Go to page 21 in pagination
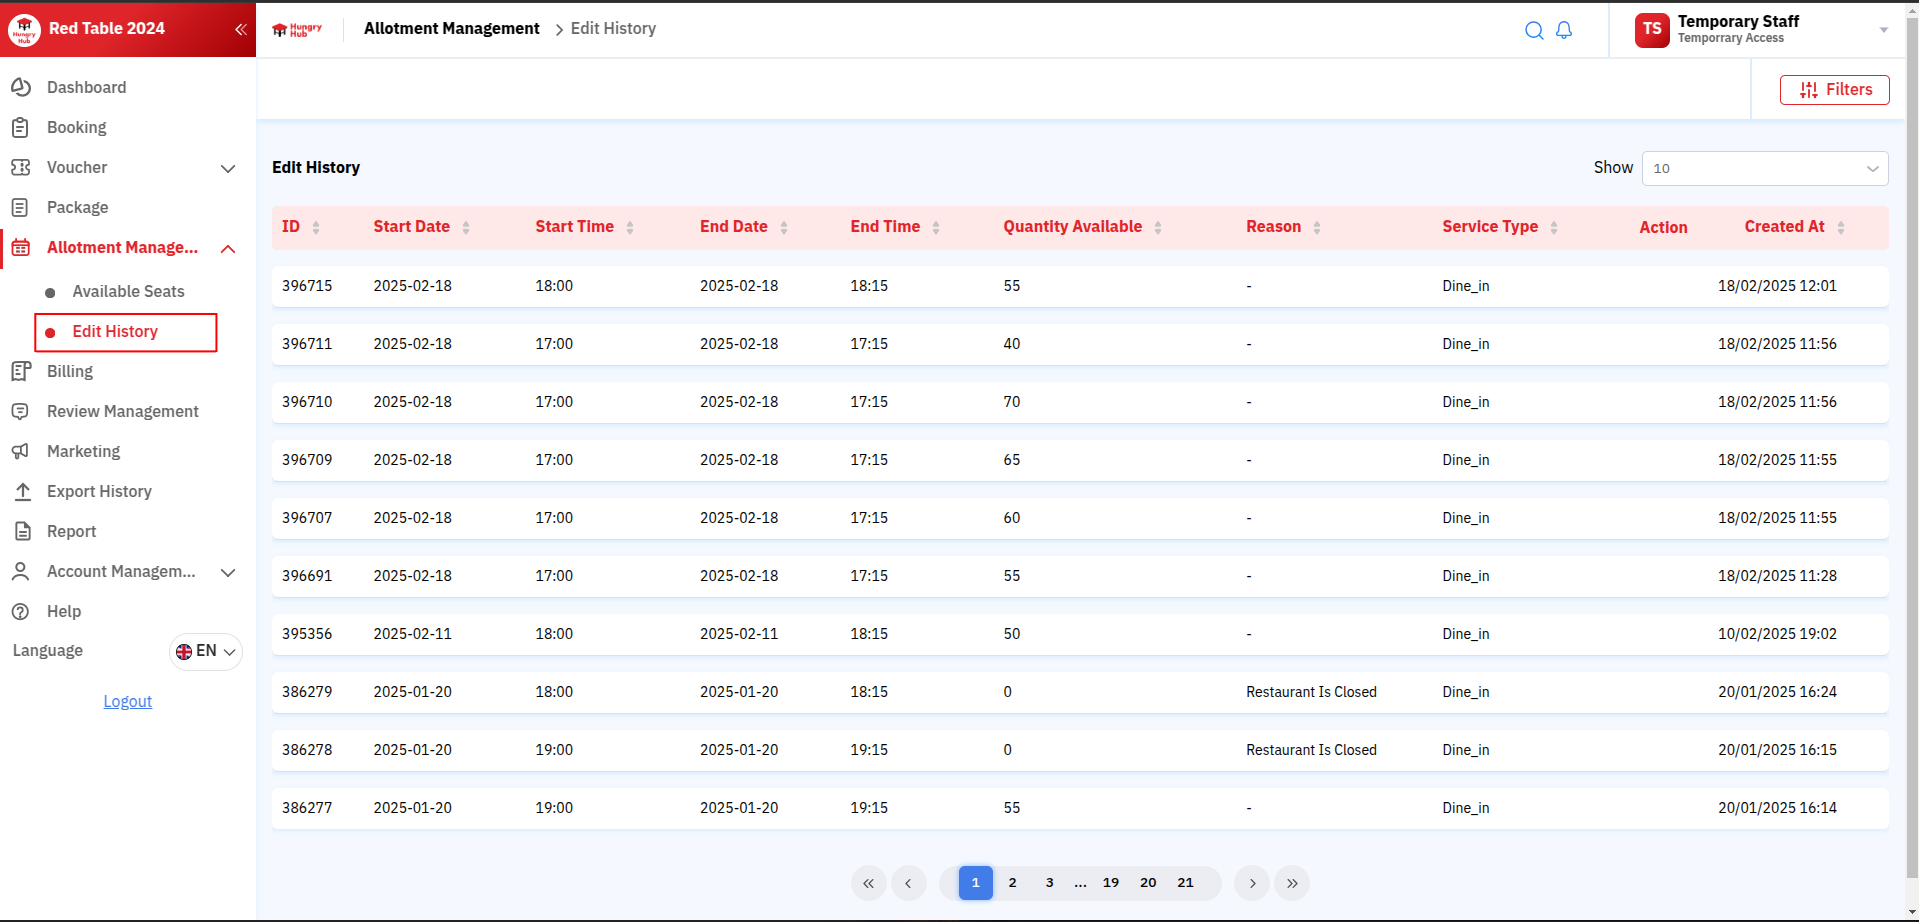The height and width of the screenshot is (922, 1919). (1185, 883)
